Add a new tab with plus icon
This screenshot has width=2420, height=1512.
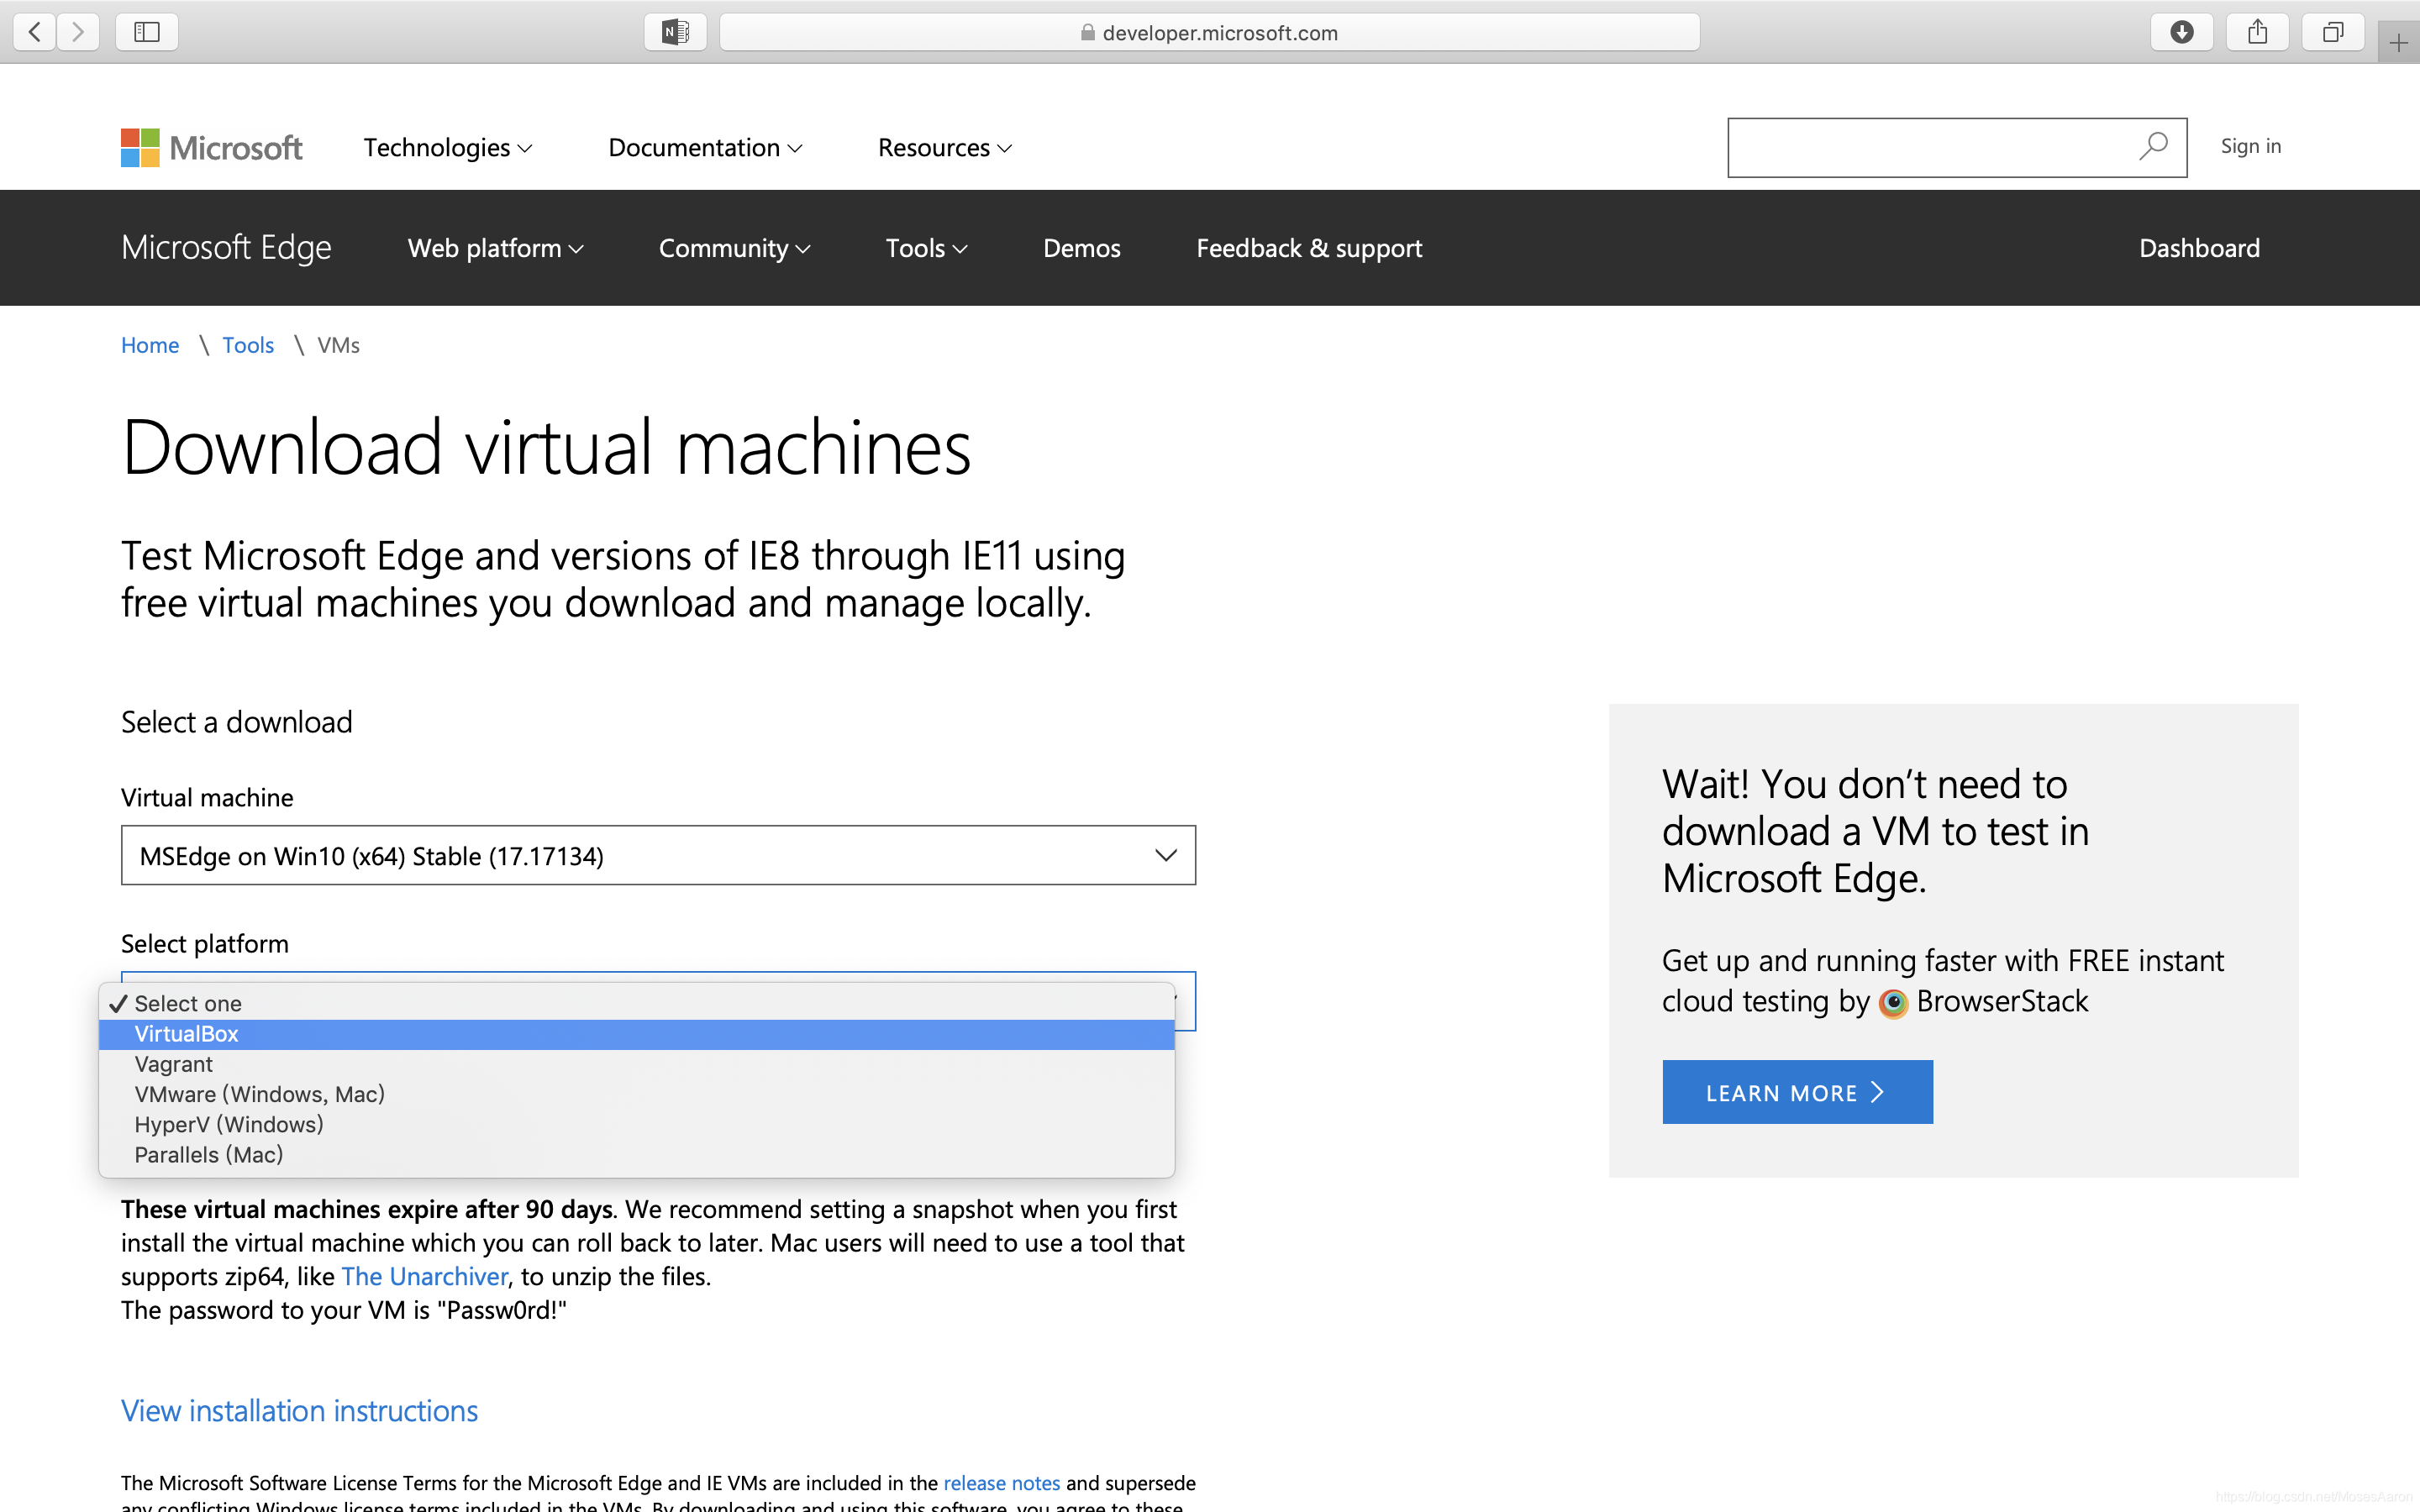tap(2398, 43)
